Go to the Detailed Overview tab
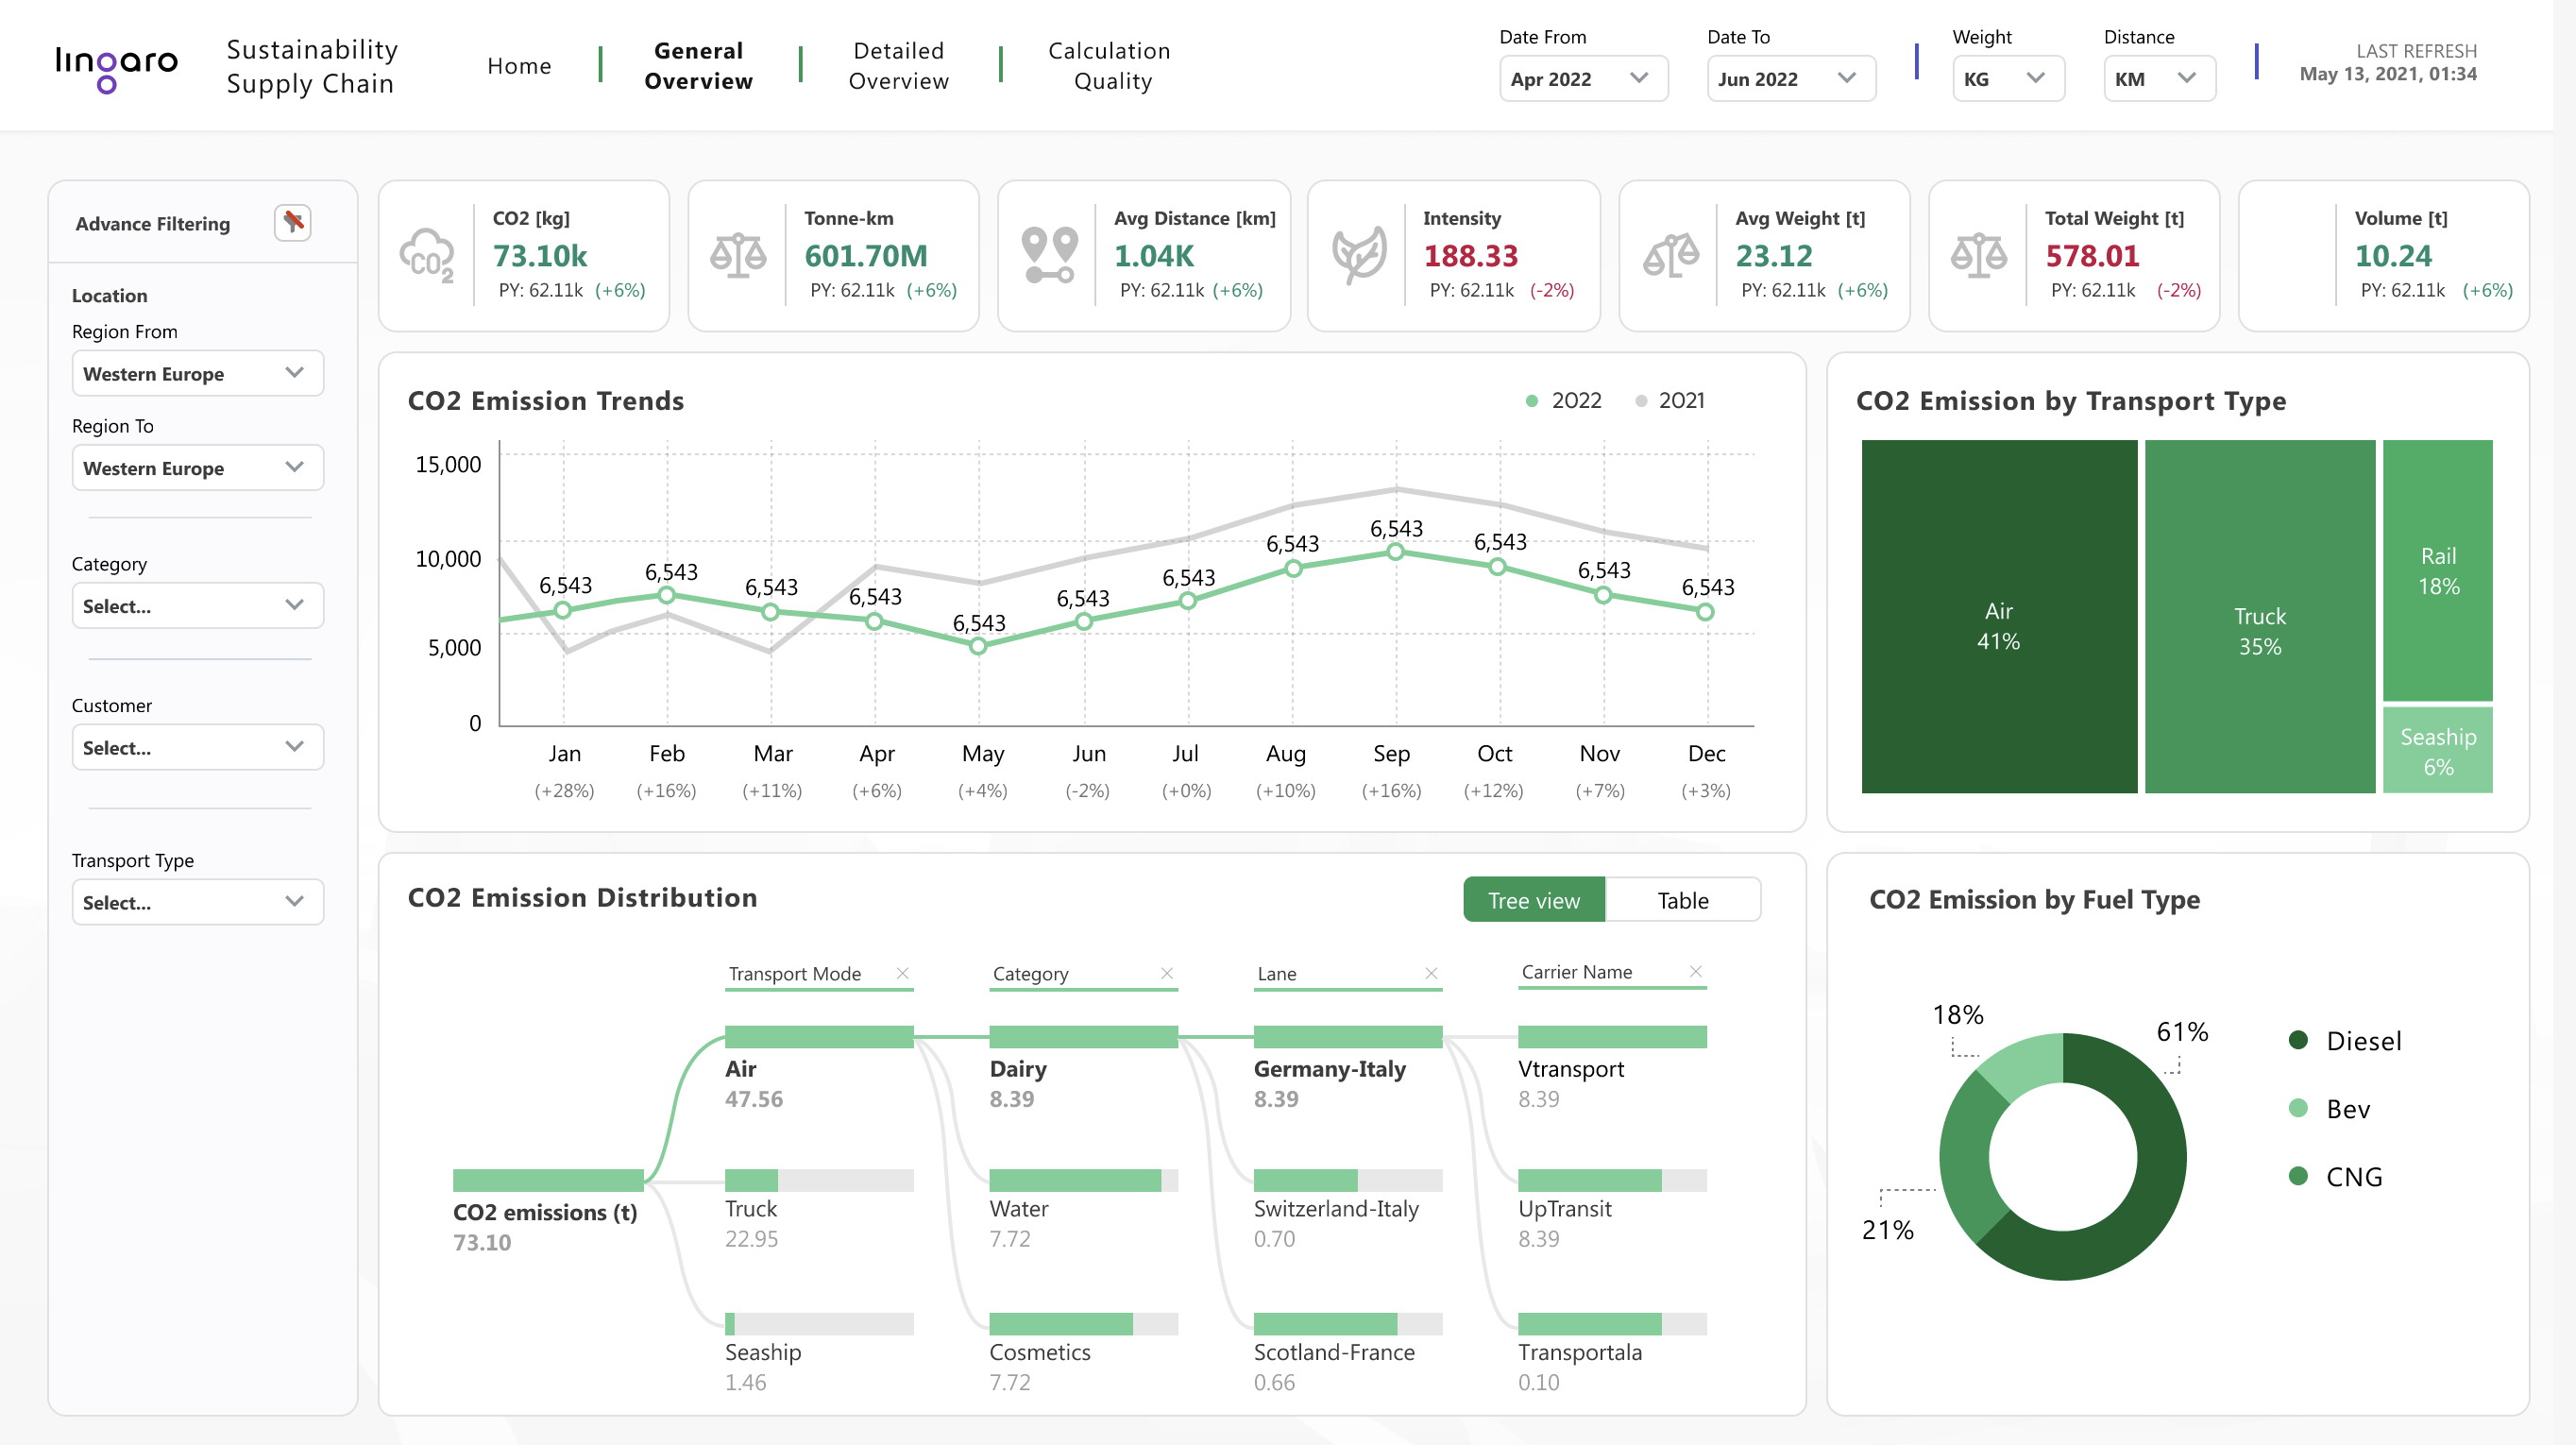2576x1445 pixels. 898,66
